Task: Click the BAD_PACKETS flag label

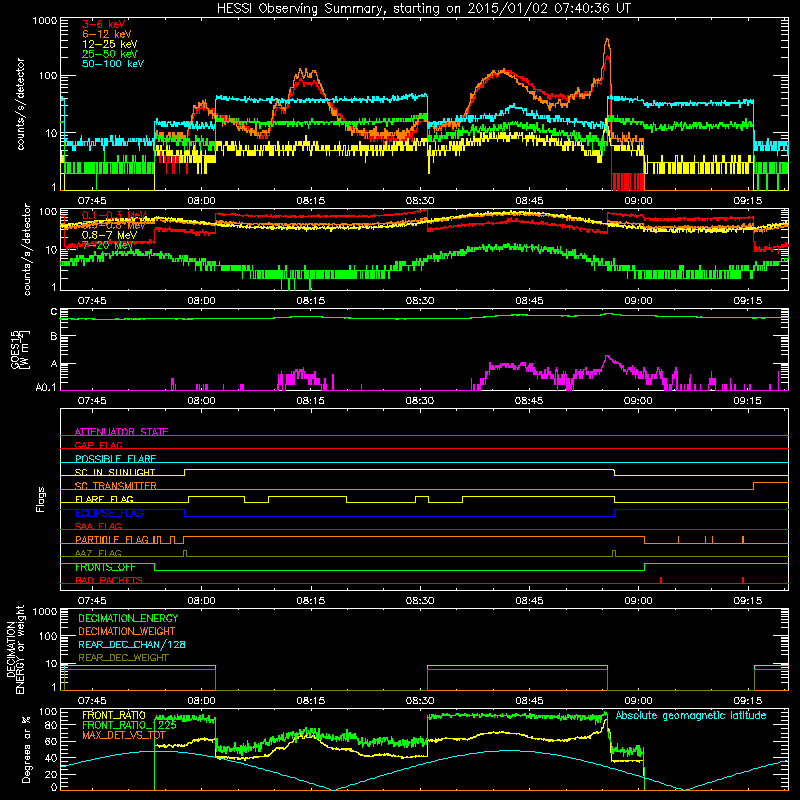Action: point(109,580)
